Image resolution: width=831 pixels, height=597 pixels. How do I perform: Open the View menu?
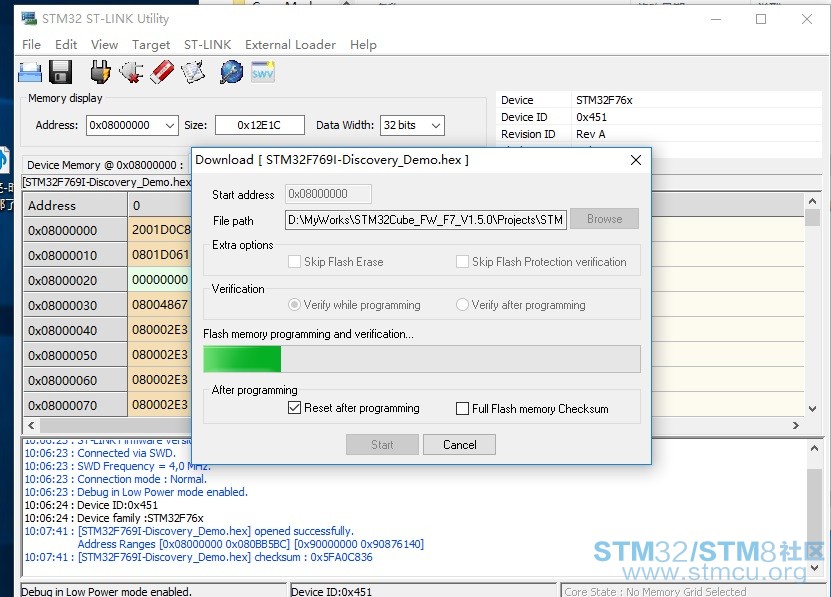click(x=104, y=45)
